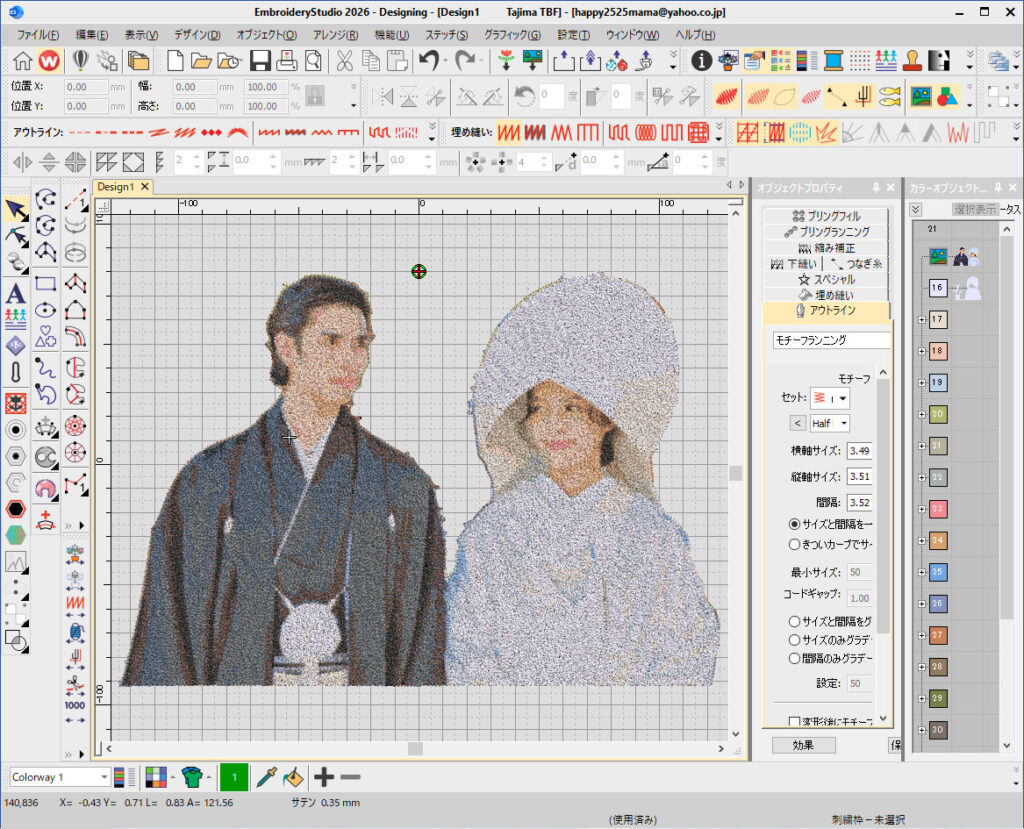Click the Print Preview icon

coord(313,61)
